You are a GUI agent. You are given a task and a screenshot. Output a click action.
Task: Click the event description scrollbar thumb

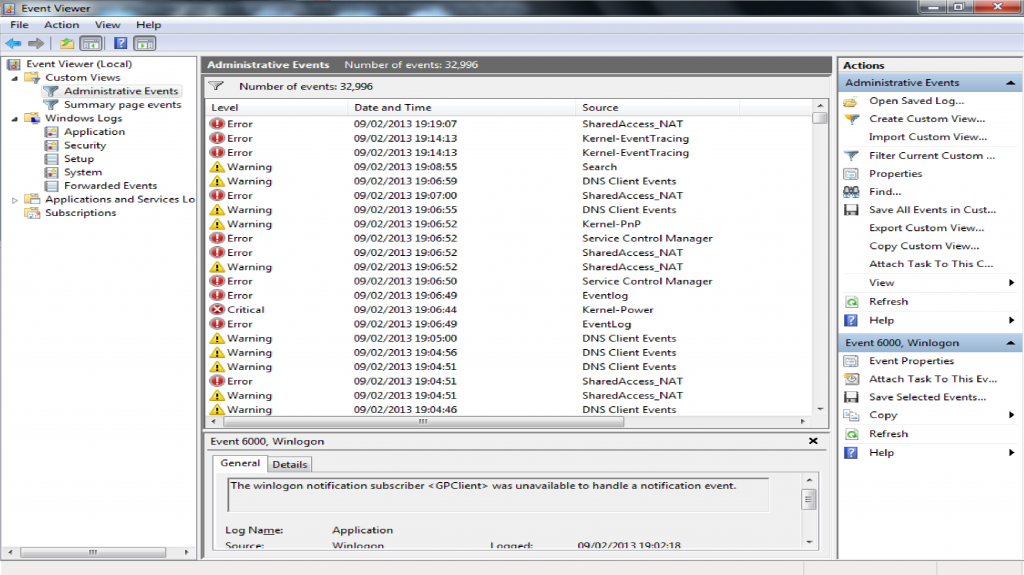[x=808, y=499]
